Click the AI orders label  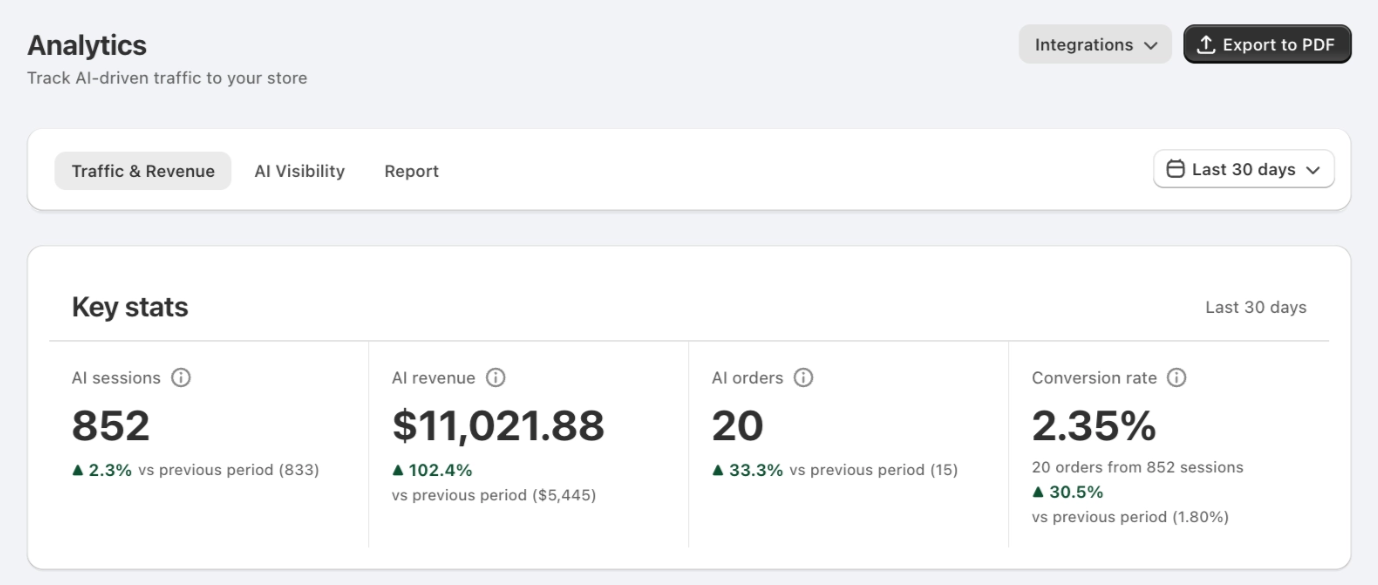748,378
